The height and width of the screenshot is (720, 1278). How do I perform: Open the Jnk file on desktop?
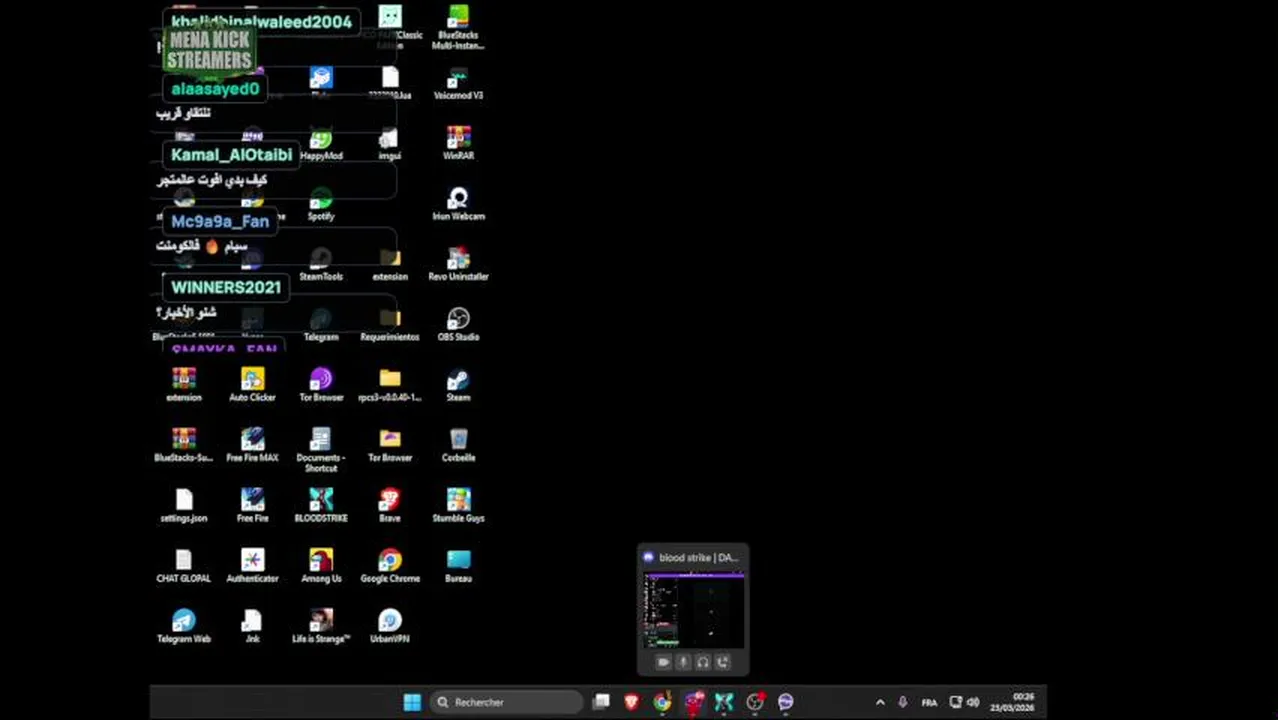tap(252, 626)
